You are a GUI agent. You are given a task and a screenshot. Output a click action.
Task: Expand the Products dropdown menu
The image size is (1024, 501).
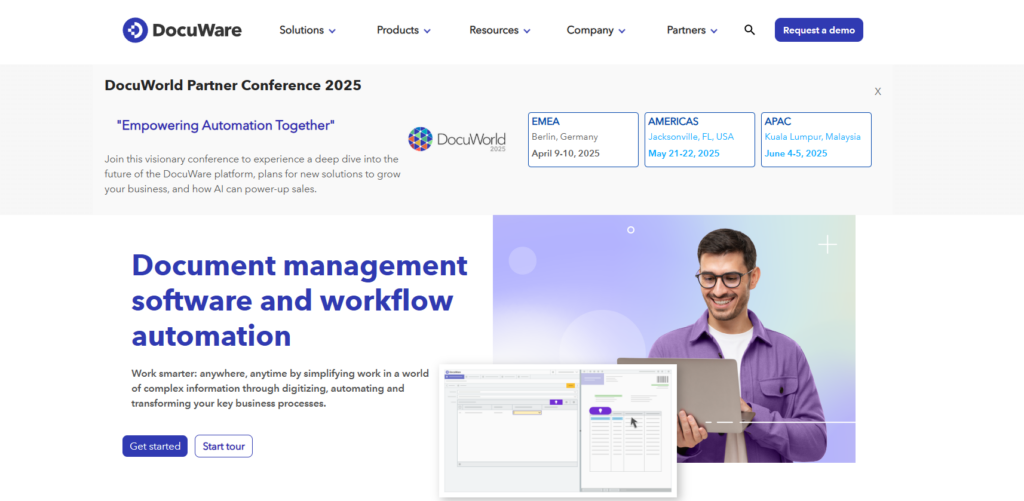[x=403, y=30]
